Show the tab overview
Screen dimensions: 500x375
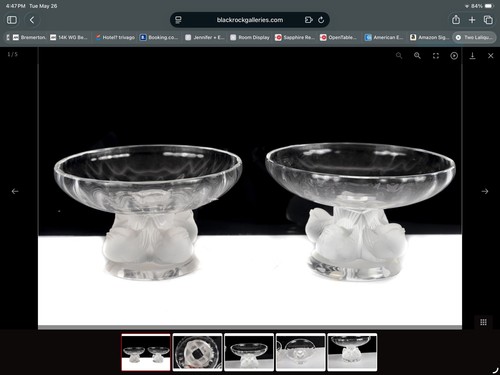tap(488, 20)
